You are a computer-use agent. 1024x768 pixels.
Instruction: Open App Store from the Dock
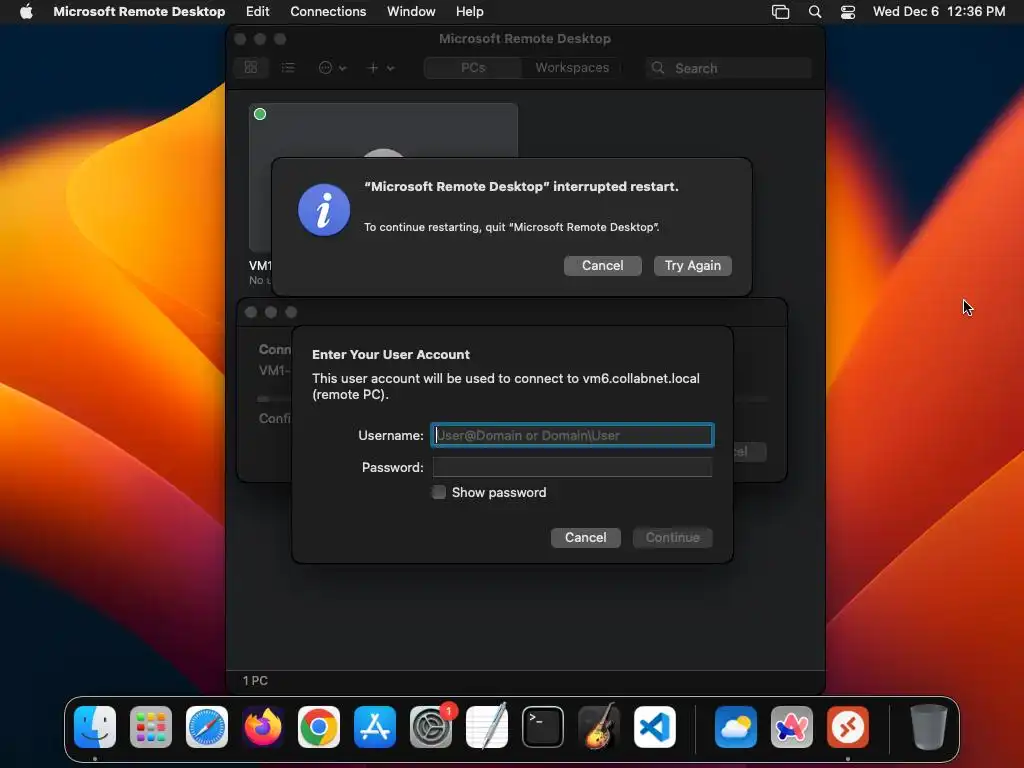(x=375, y=726)
